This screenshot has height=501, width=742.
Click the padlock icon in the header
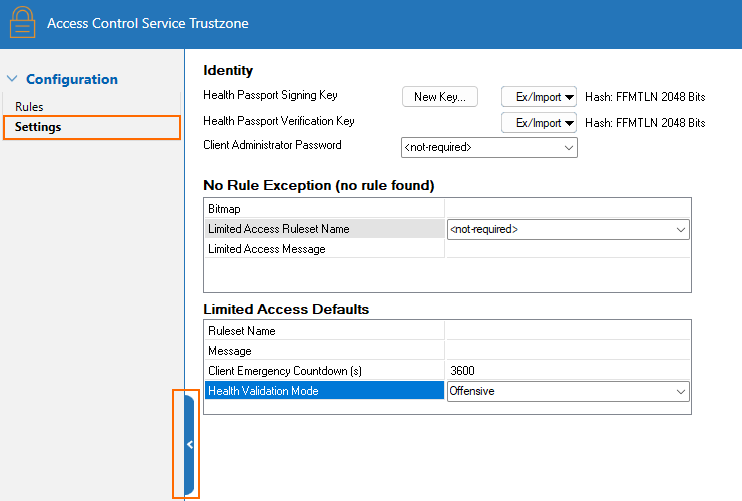point(22,22)
